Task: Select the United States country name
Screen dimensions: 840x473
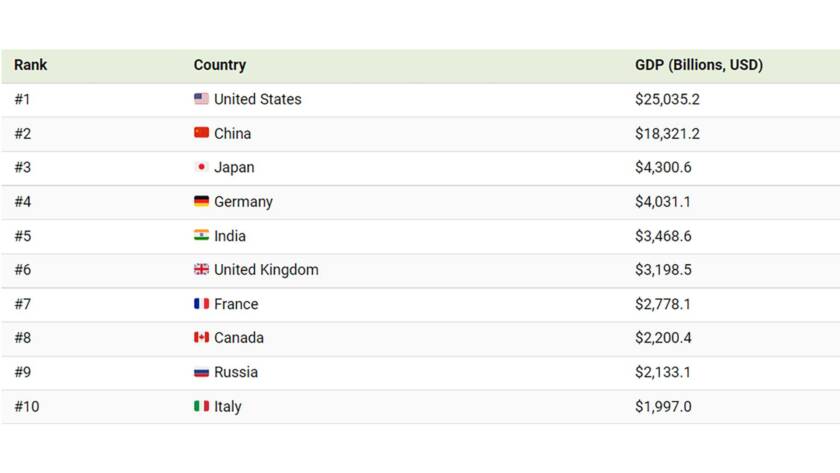Action: [258, 99]
